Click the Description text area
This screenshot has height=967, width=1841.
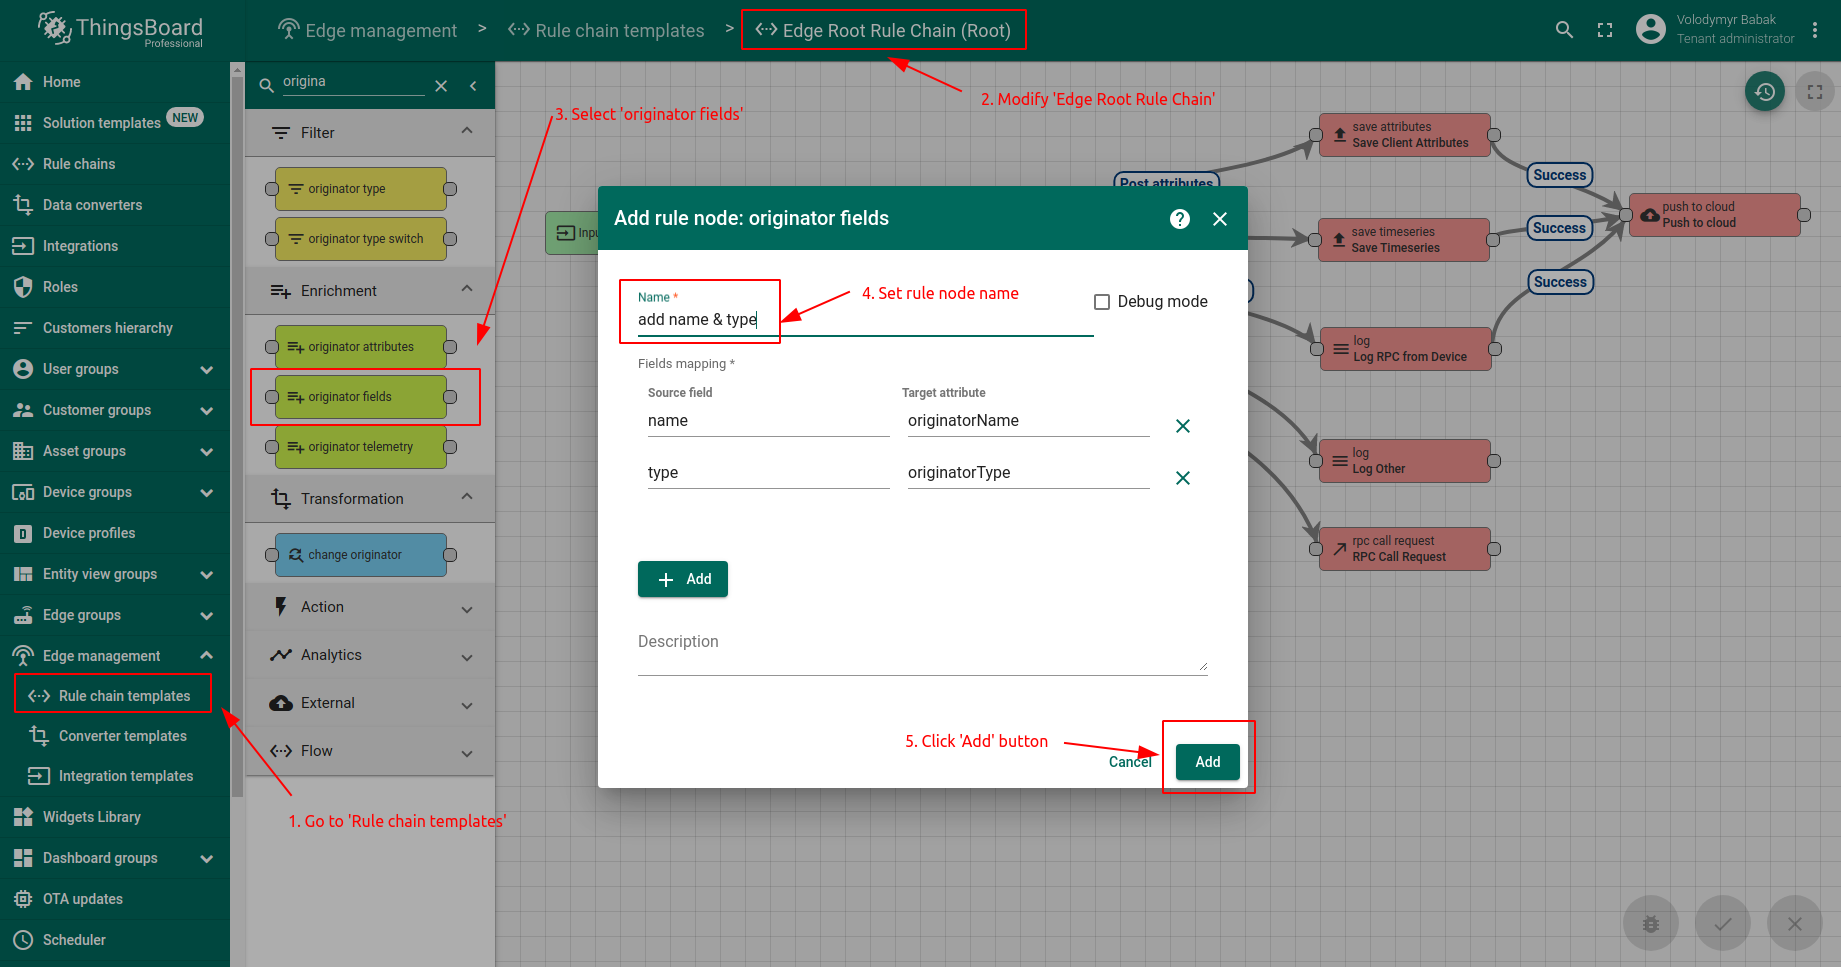tap(922, 651)
